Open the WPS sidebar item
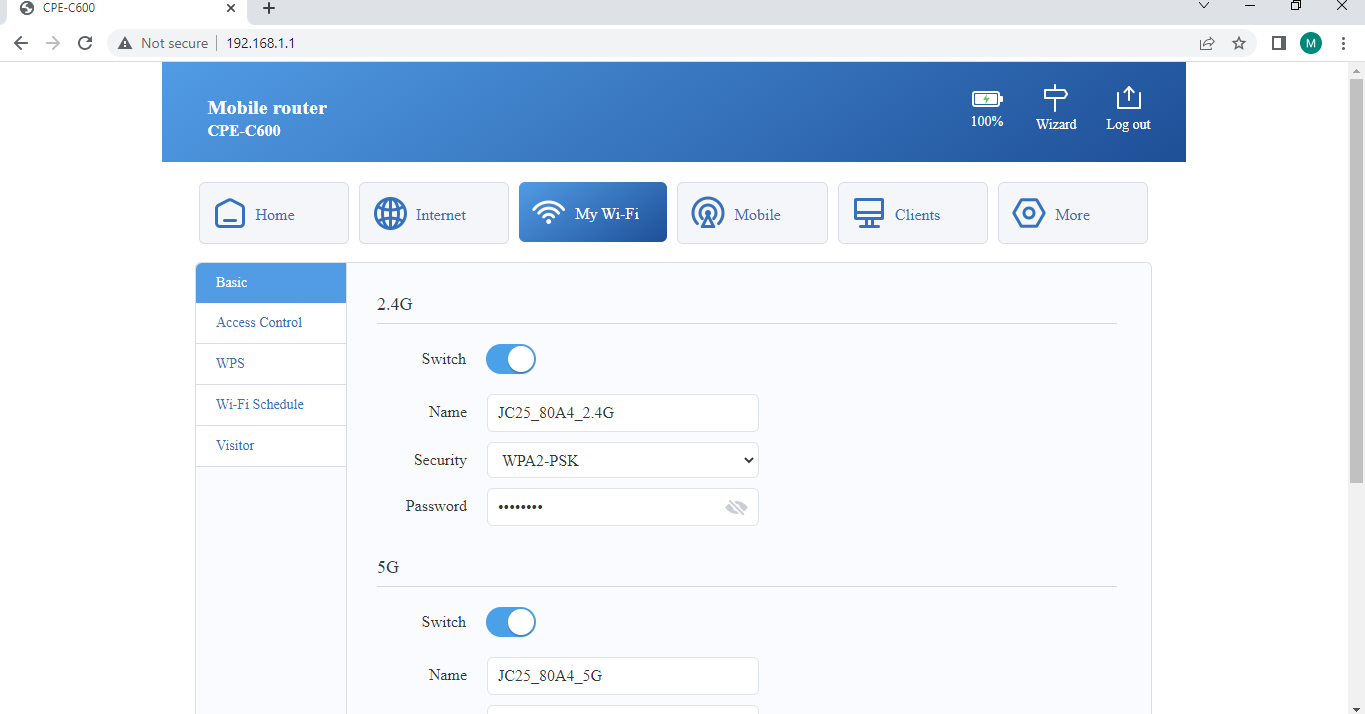Image resolution: width=1365 pixels, height=714 pixels. (271, 364)
